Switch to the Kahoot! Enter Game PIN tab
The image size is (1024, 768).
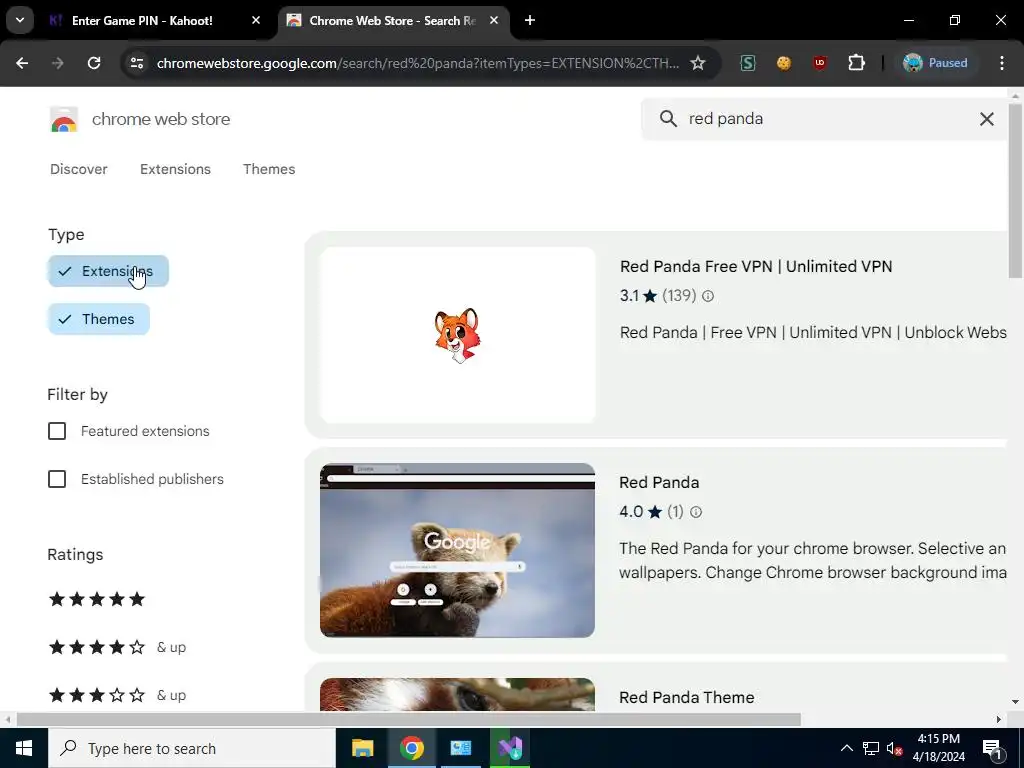(x=142, y=20)
